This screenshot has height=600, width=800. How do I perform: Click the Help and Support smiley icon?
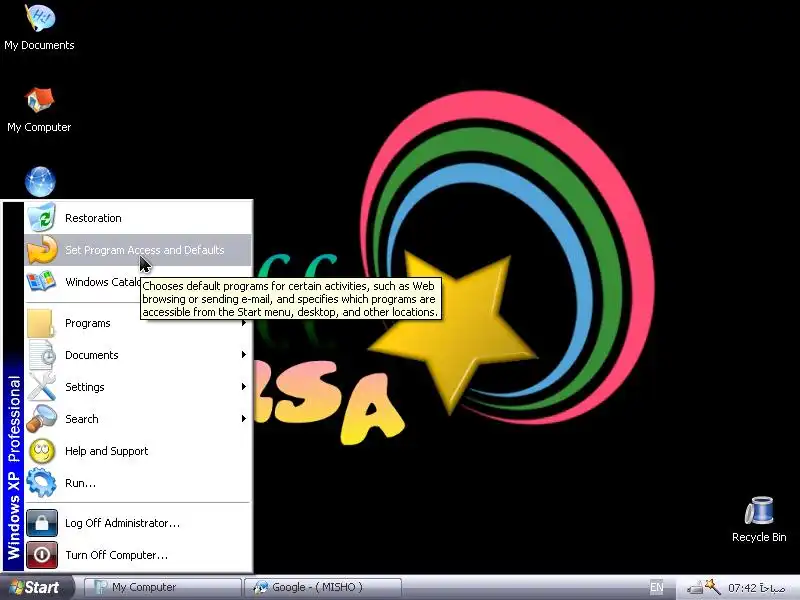42,451
